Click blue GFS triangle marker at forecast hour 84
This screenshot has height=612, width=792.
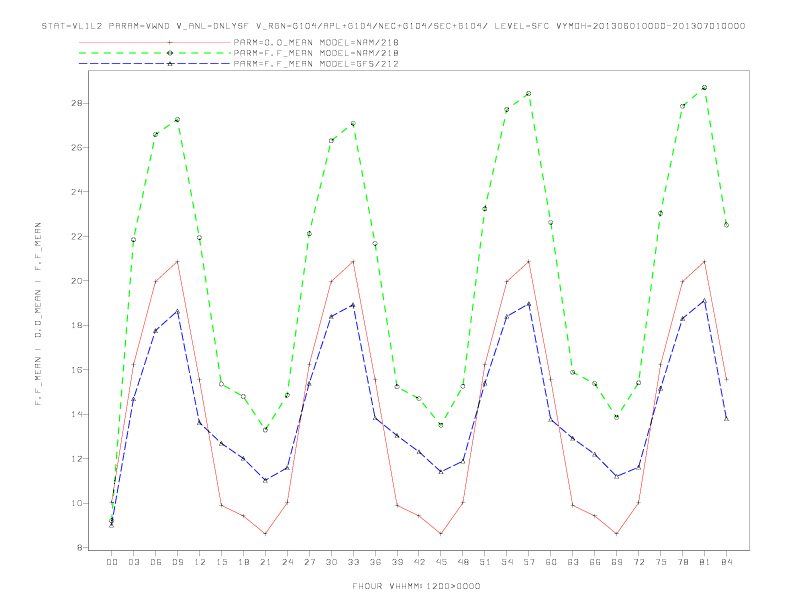(x=726, y=419)
